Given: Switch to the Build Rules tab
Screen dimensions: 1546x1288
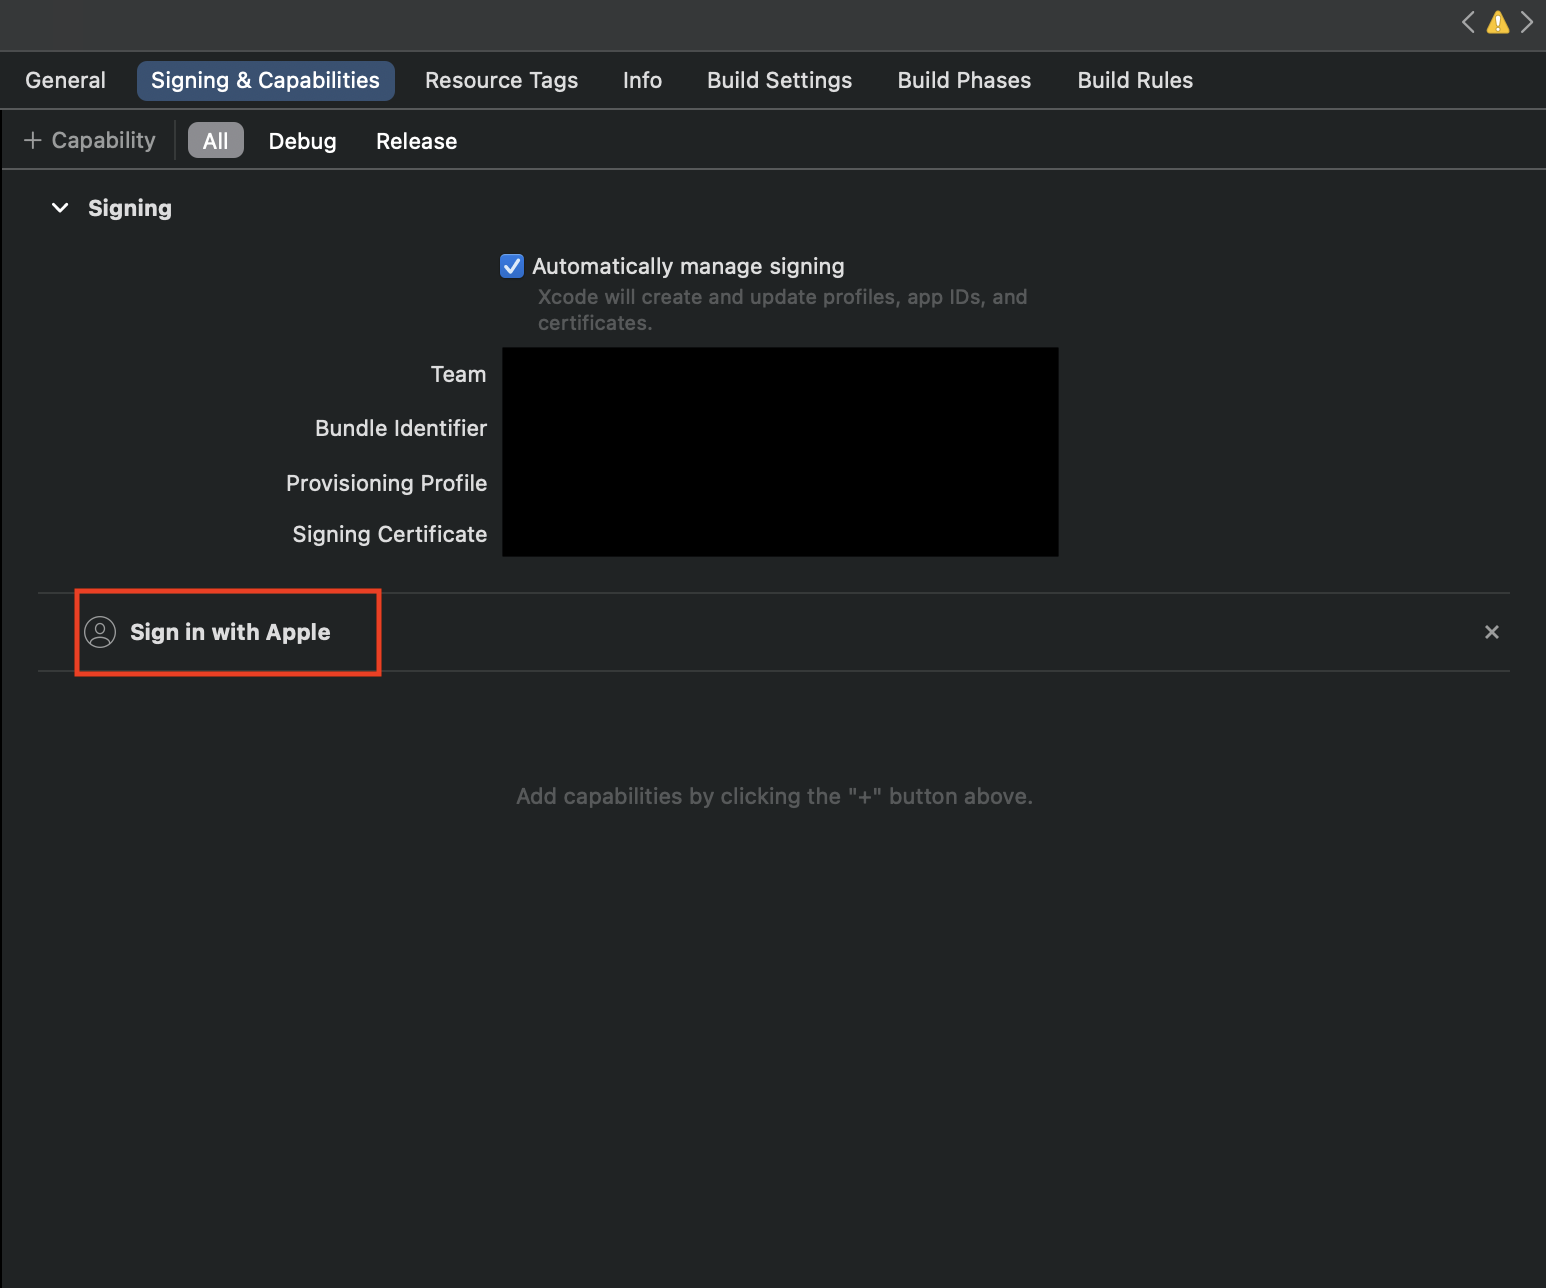Looking at the screenshot, I should 1135,80.
